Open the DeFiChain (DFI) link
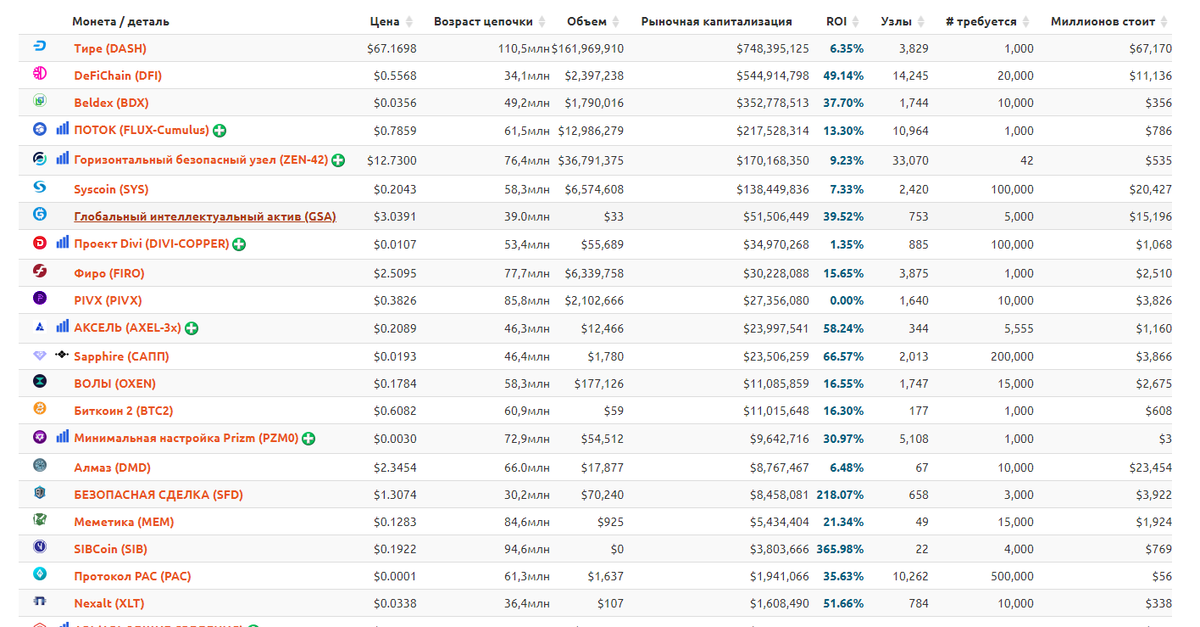 coord(118,75)
